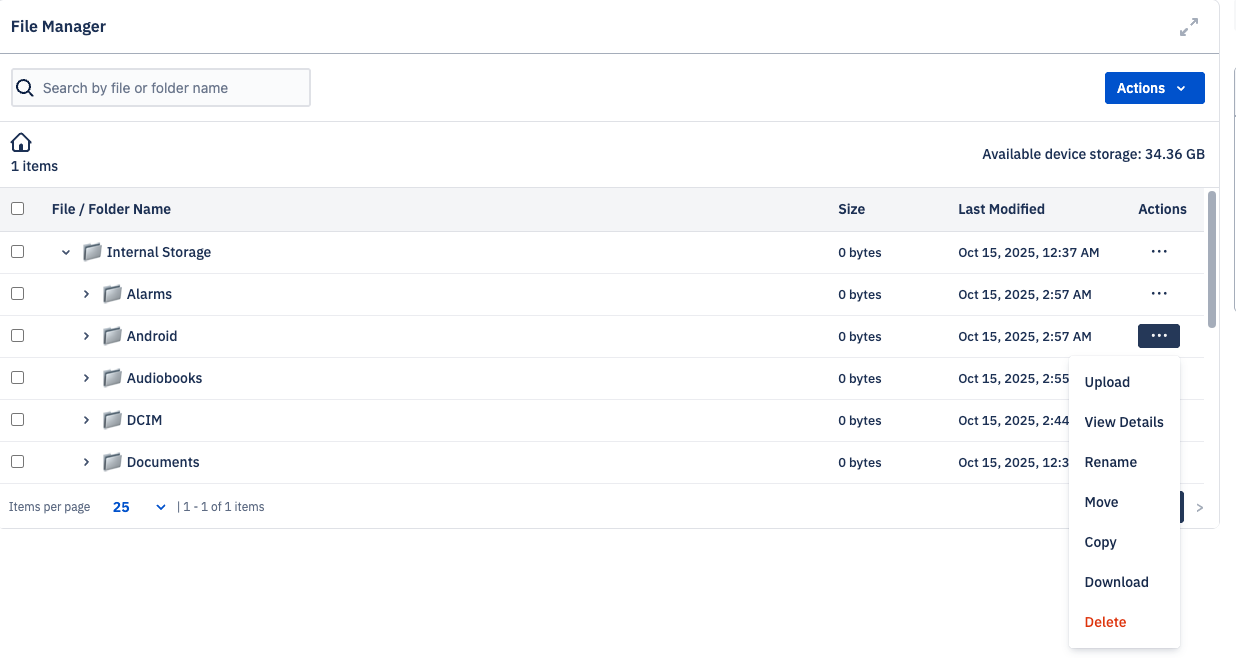Click the blue Actions button

click(x=1154, y=88)
